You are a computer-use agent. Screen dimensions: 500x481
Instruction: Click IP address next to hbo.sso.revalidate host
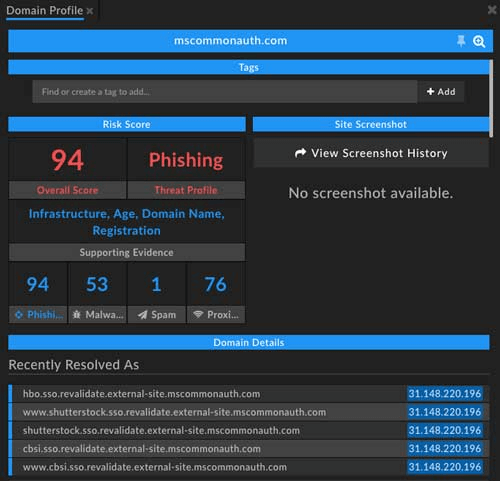pos(445,394)
